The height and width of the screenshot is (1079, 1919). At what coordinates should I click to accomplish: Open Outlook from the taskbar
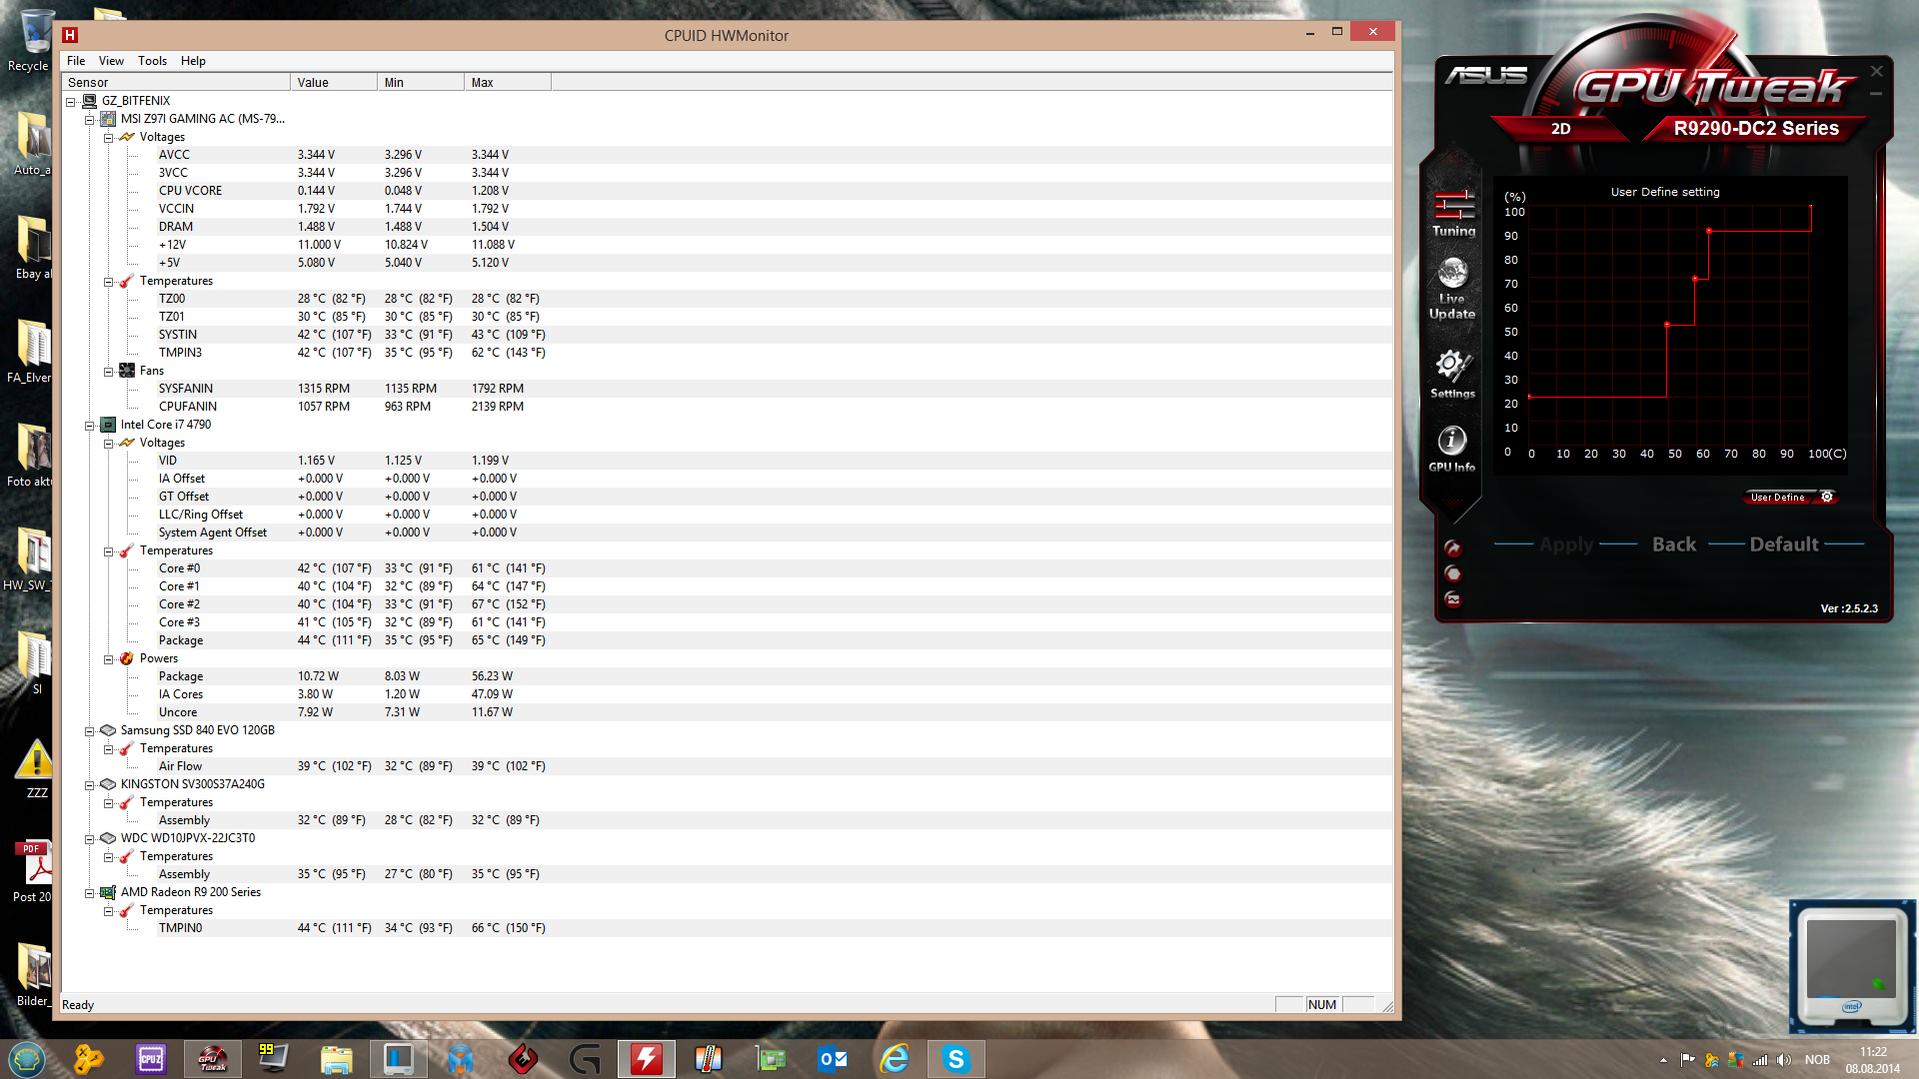click(x=832, y=1058)
